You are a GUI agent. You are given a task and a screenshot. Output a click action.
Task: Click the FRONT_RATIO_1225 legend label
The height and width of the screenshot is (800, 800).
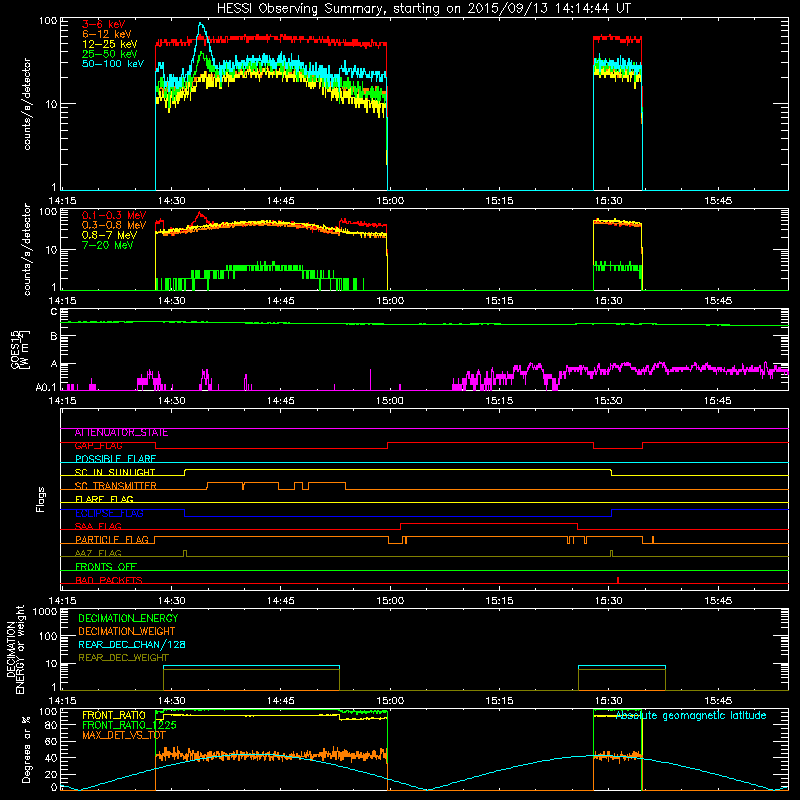click(129, 725)
